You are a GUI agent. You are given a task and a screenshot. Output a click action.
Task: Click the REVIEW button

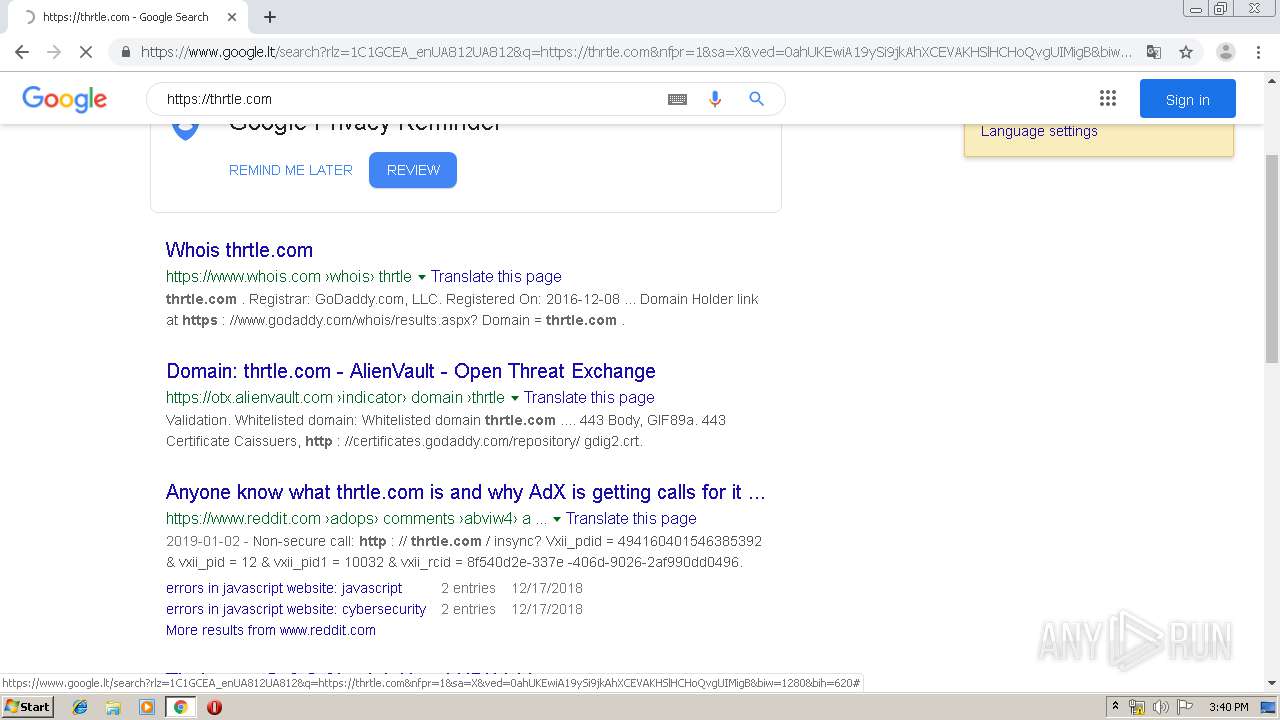pos(413,170)
